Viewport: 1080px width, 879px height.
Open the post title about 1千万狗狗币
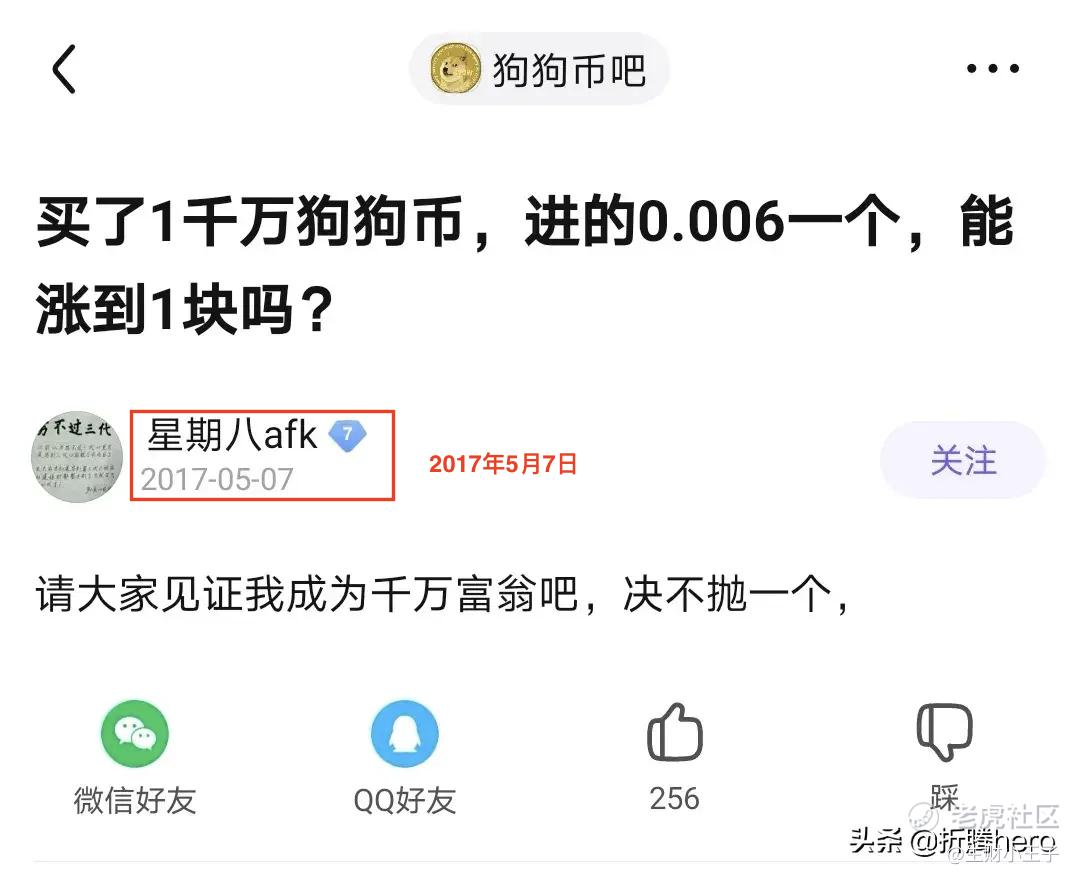pyautogui.click(x=525, y=265)
